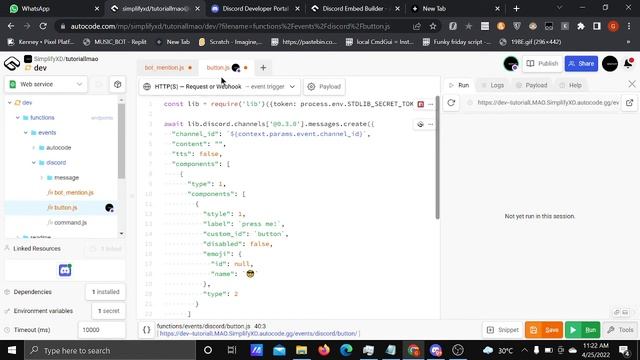The image size is (640, 360).
Task: Click the code editor vertical scrollbar
Action: coord(437,158)
